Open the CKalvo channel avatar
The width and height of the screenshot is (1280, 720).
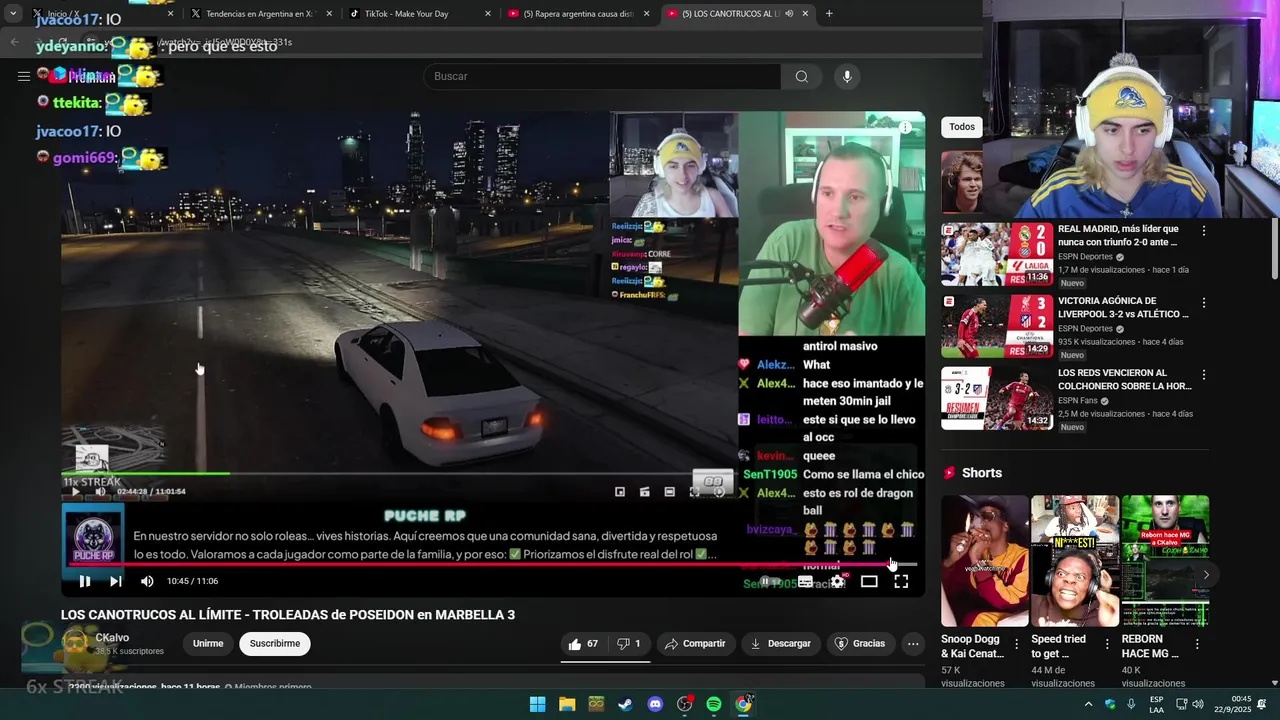[75, 643]
